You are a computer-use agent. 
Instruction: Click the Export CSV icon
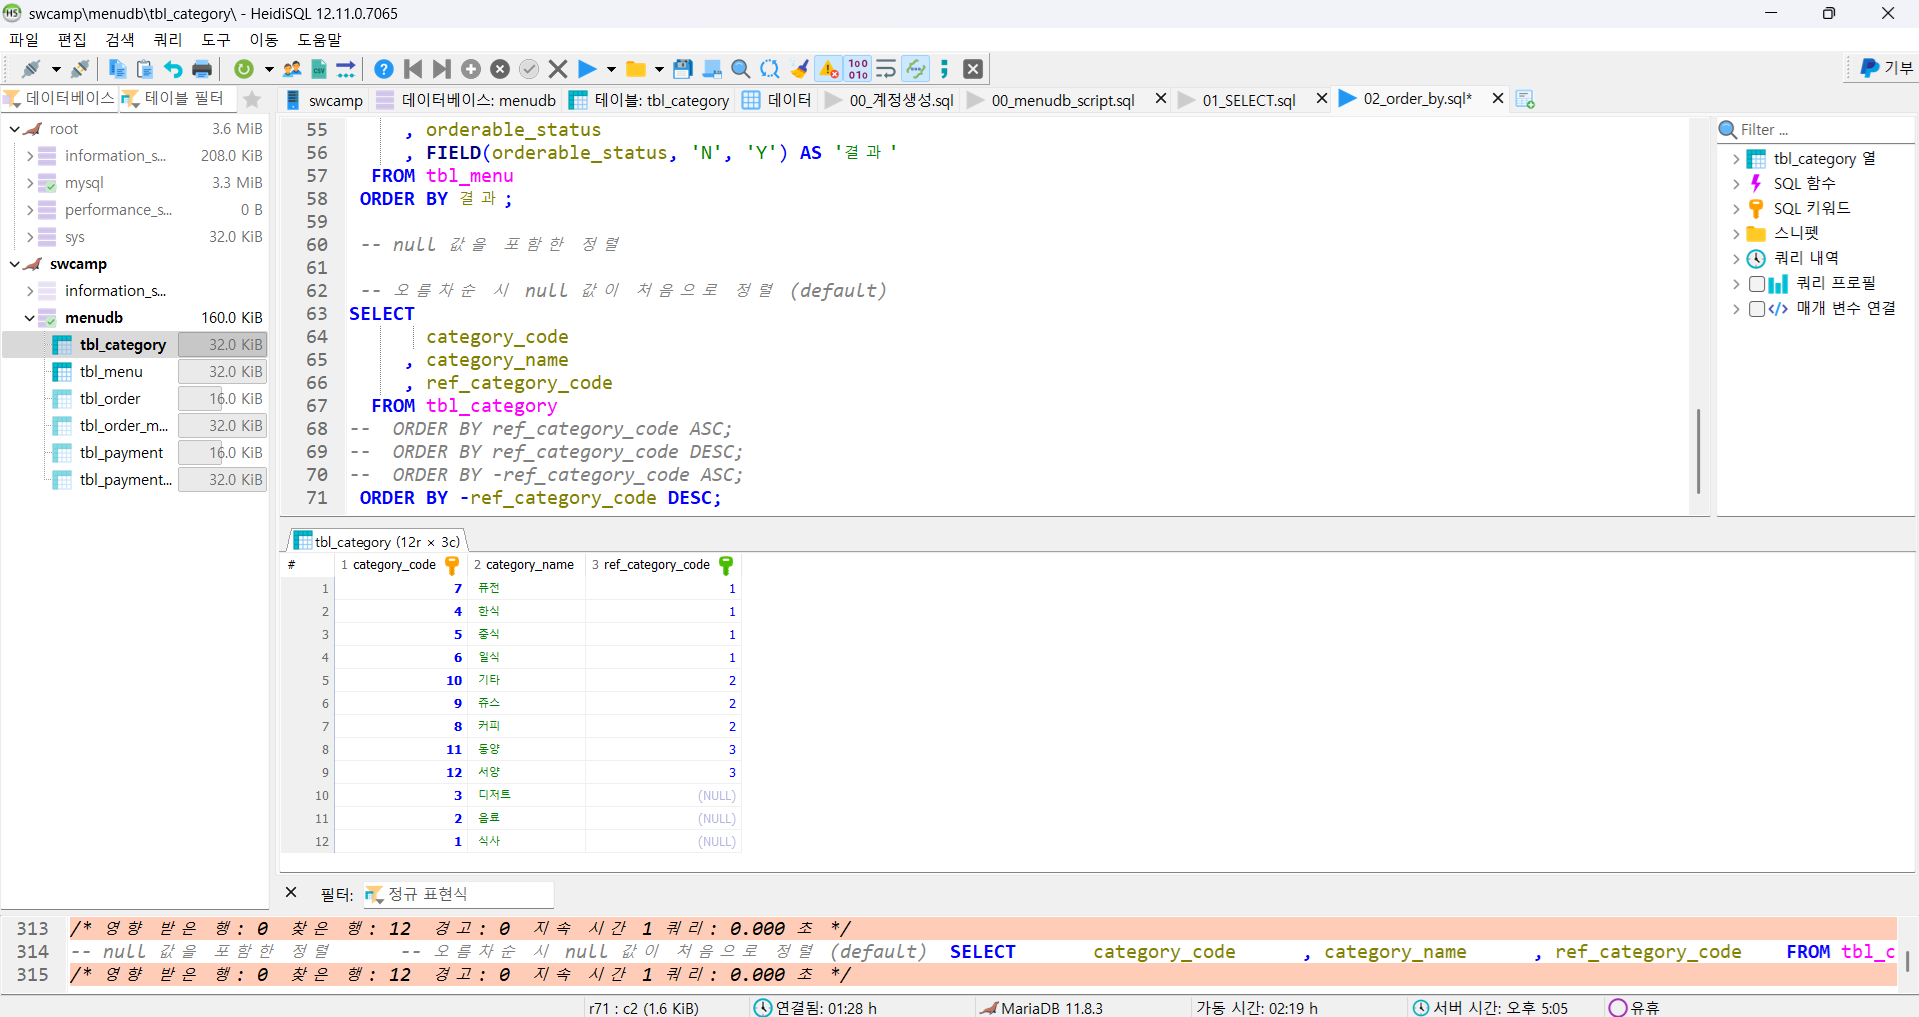coord(319,69)
